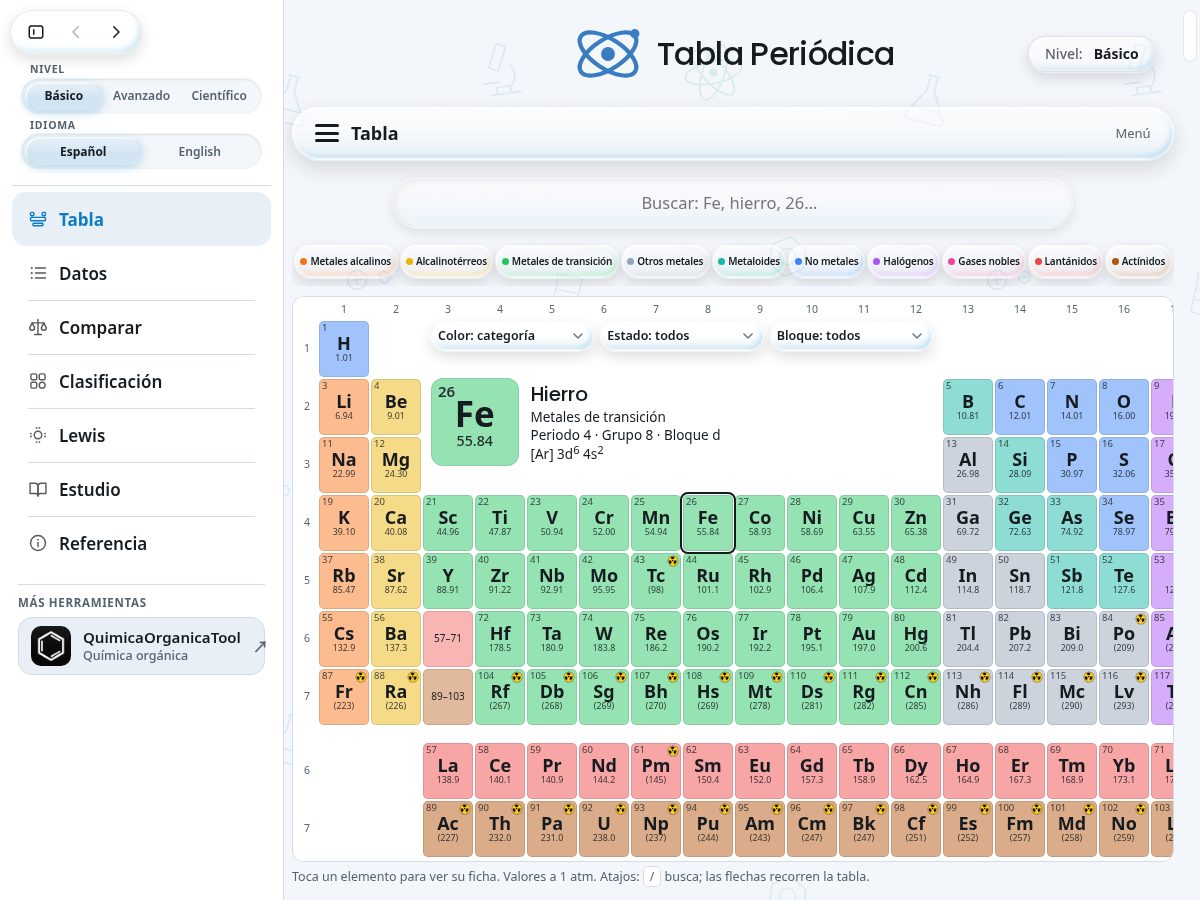
Task: Open the Tabla view
Action: (x=141, y=219)
